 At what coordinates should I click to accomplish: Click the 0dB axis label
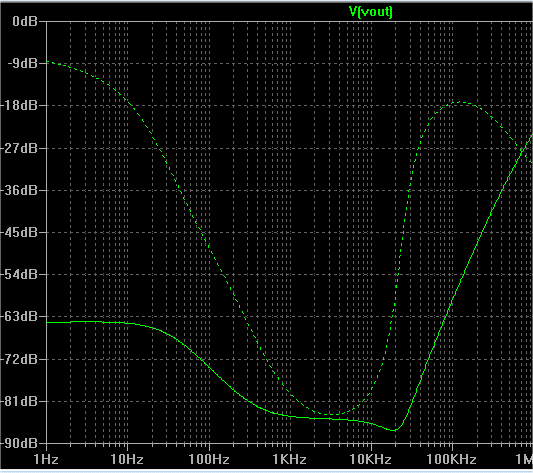click(25, 21)
